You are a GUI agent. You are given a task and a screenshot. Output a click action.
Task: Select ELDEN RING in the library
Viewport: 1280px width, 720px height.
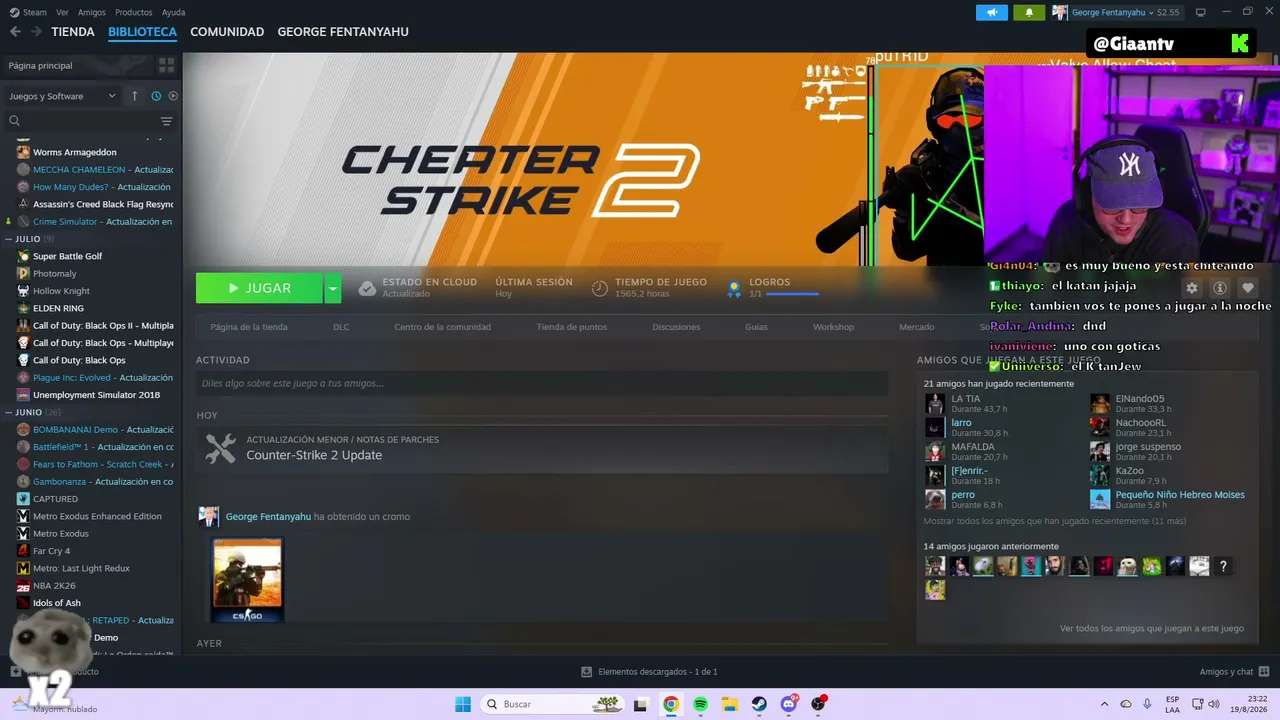coord(58,308)
